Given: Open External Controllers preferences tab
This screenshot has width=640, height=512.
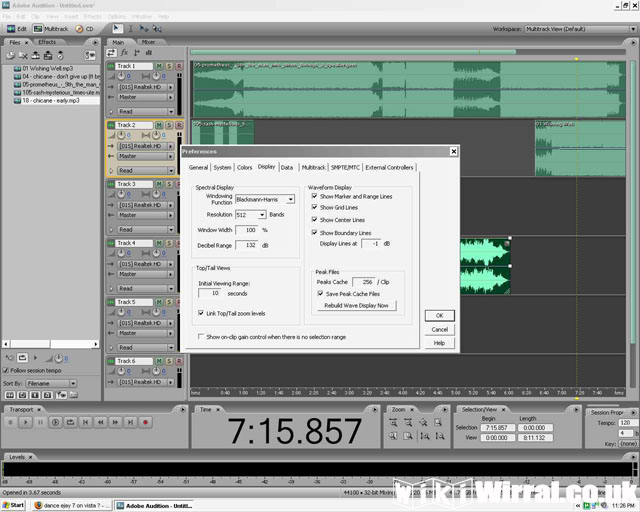Looking at the screenshot, I should (x=389, y=167).
